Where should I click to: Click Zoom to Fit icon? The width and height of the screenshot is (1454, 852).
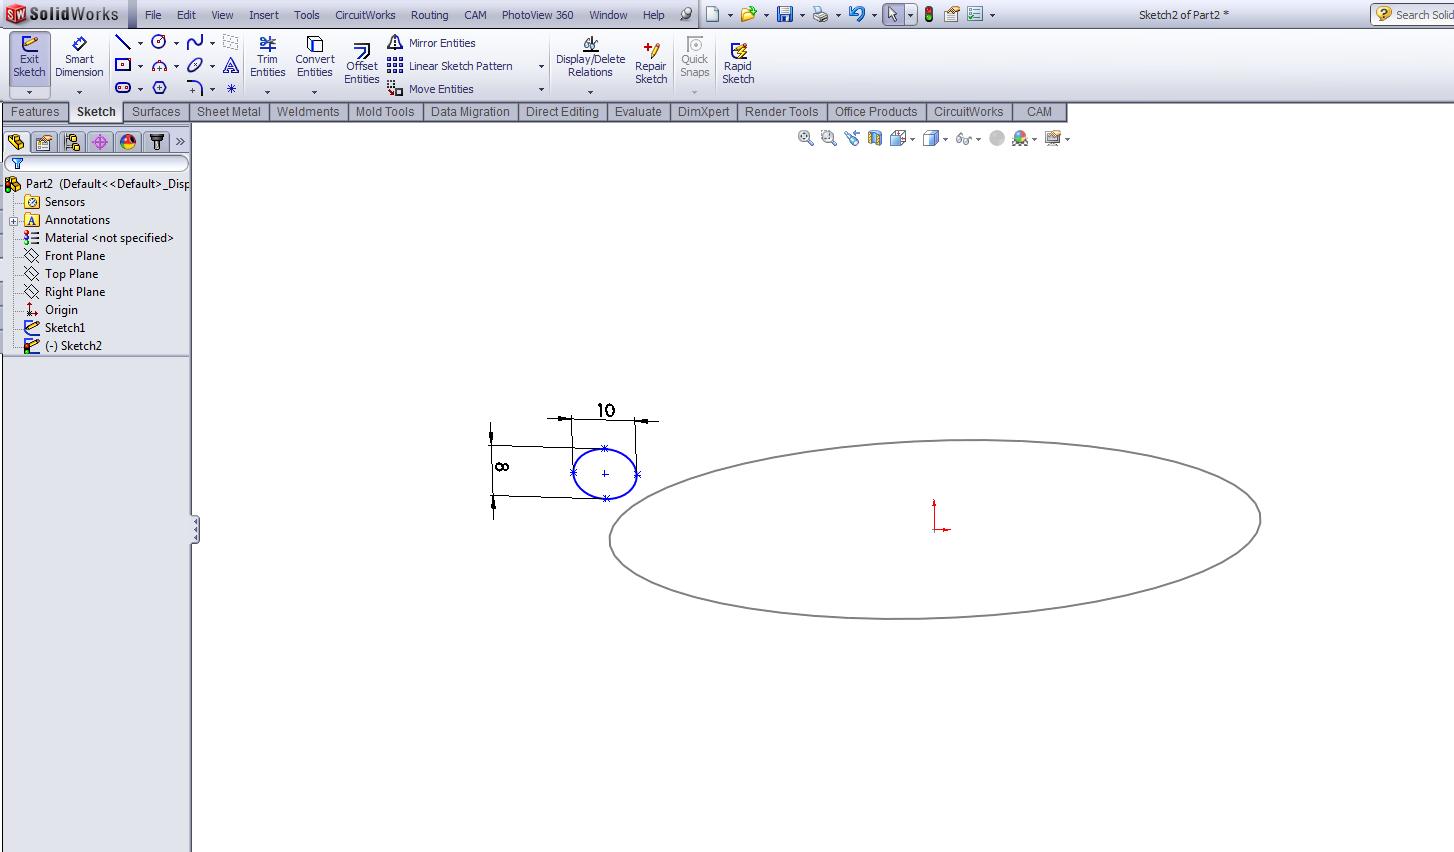click(x=806, y=139)
